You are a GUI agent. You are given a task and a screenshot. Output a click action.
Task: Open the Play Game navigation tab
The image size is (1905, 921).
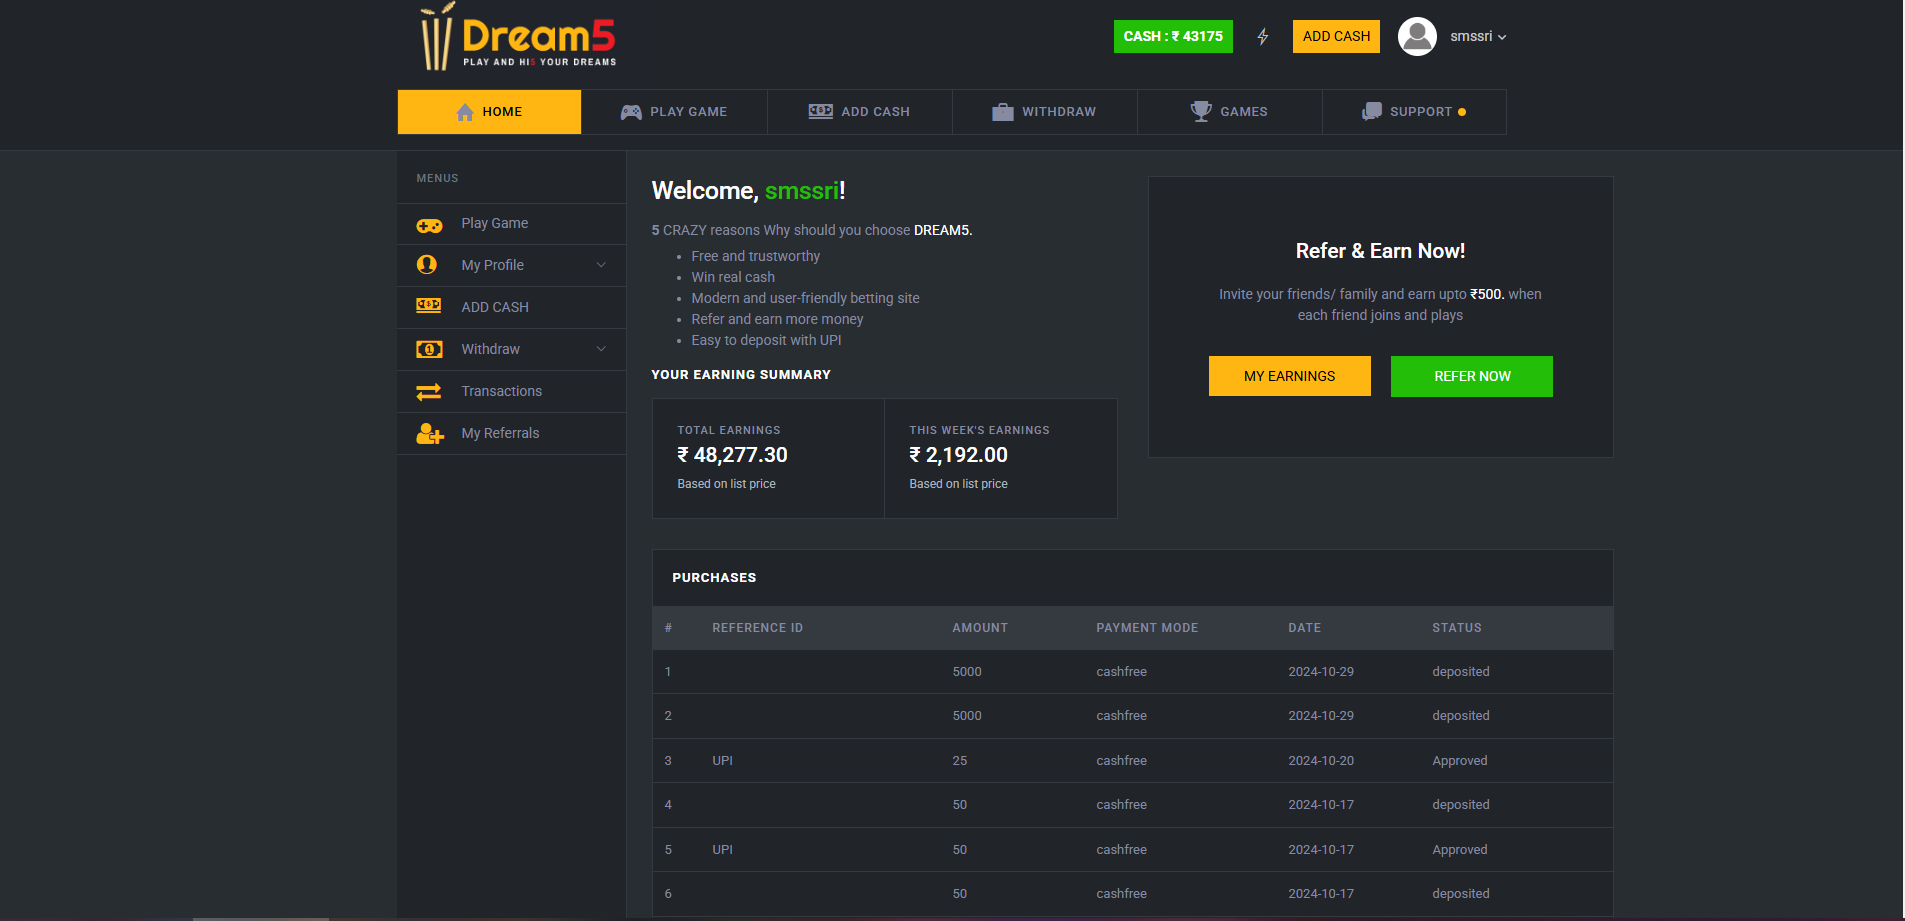(674, 112)
